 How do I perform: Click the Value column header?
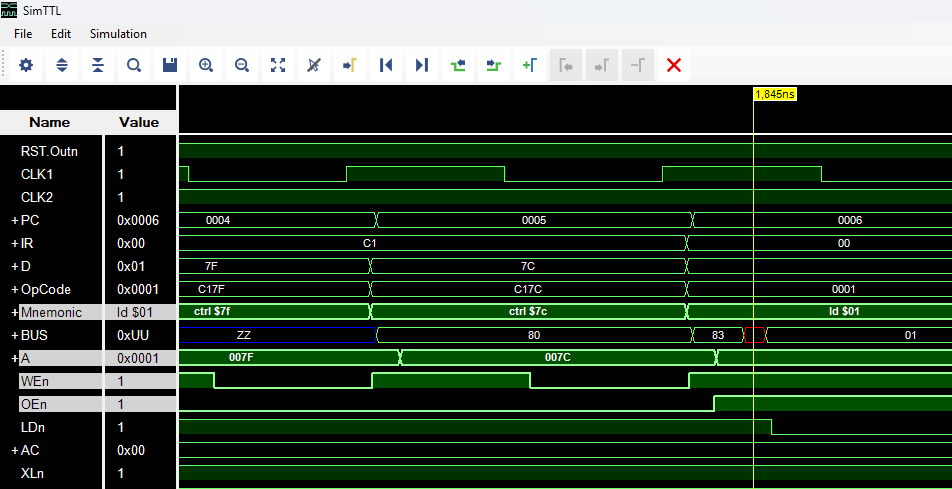pyautogui.click(x=139, y=122)
